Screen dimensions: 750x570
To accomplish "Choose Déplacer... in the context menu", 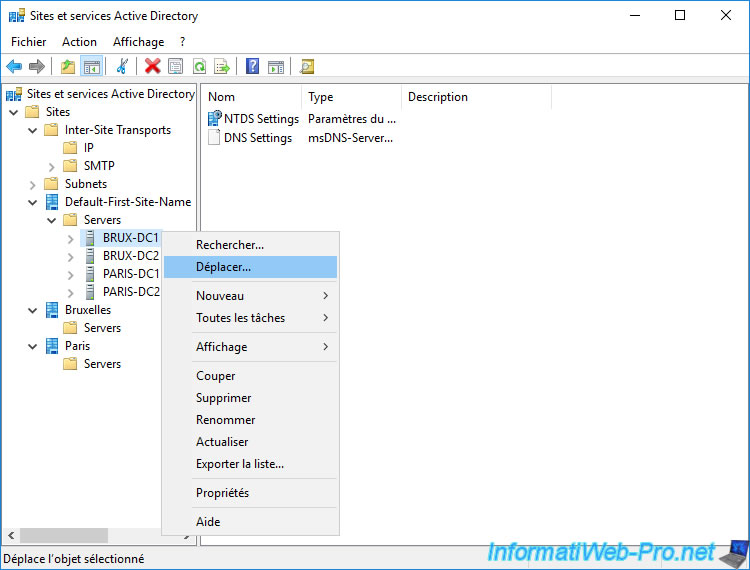I will (x=223, y=267).
